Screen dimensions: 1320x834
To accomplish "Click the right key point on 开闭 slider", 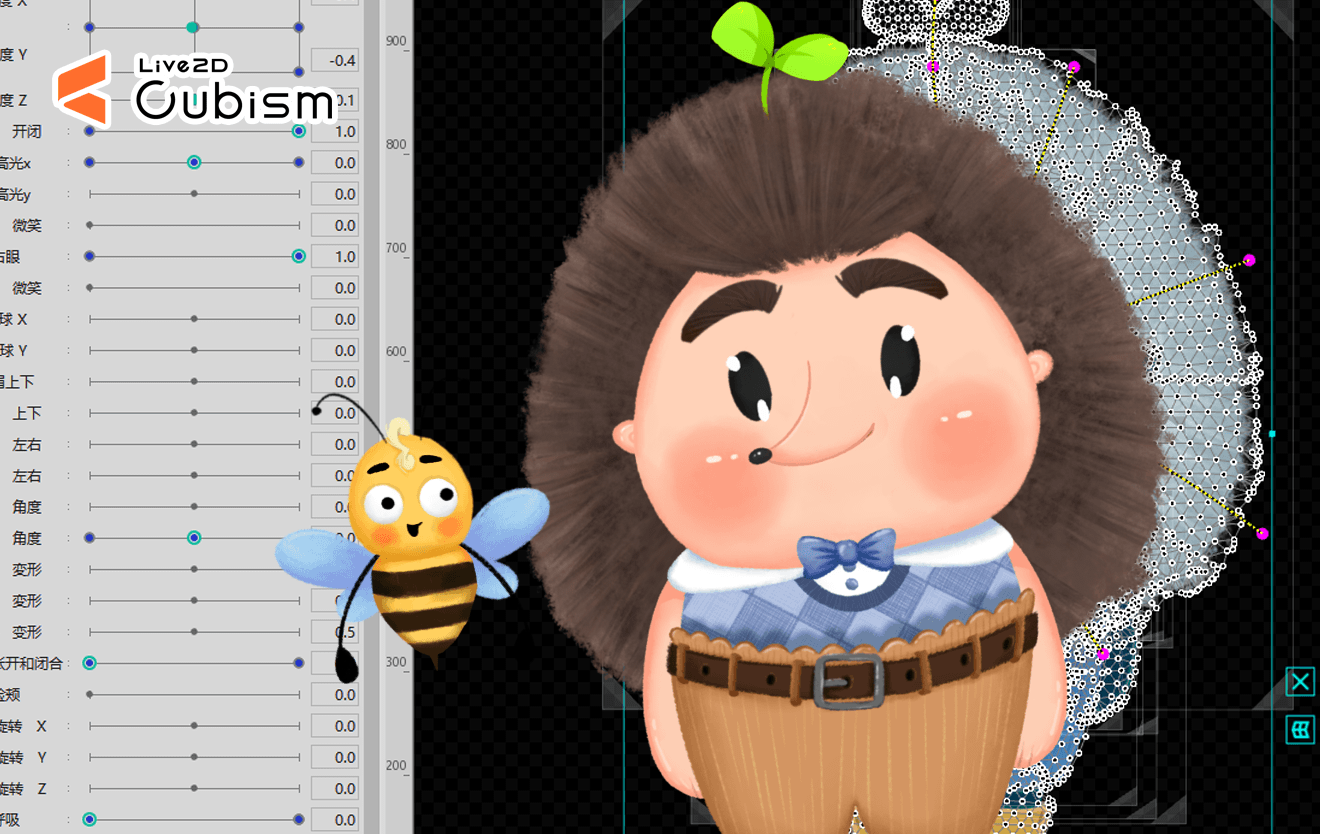I will click(x=298, y=131).
